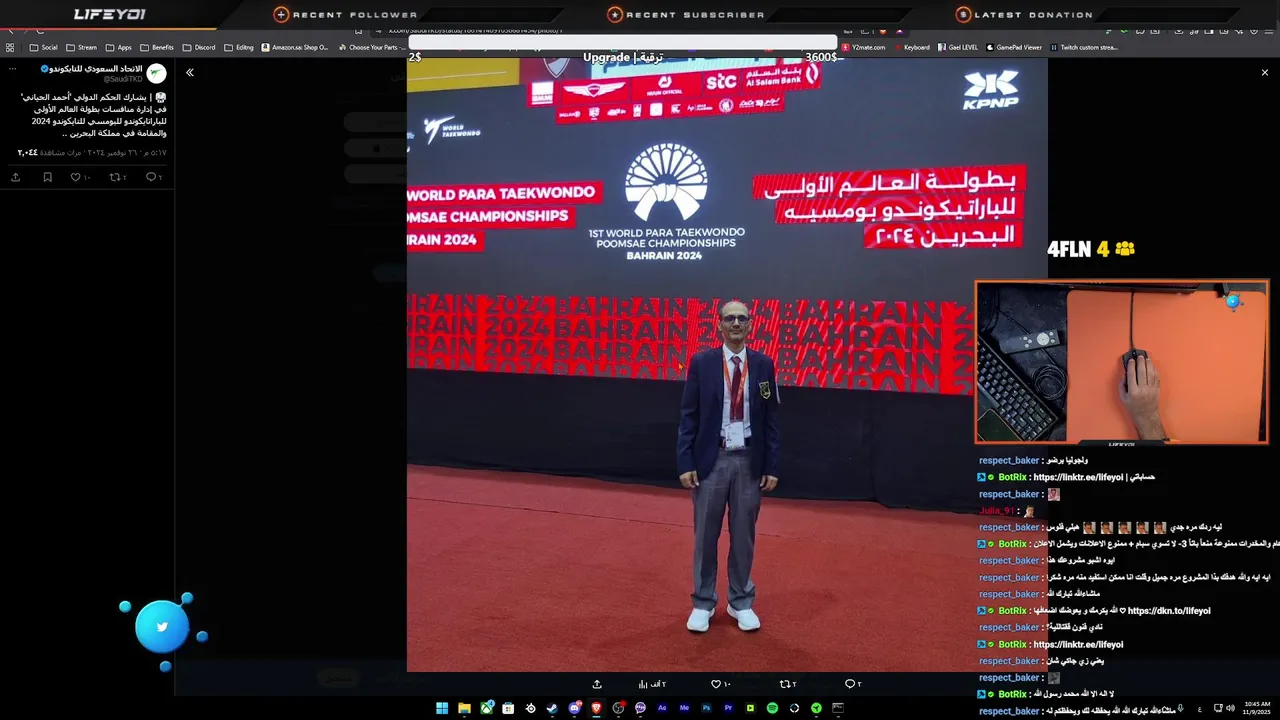Viewport: 1280px width, 720px height.
Task: Open Media Encoder from the taskbar
Action: [x=684, y=708]
